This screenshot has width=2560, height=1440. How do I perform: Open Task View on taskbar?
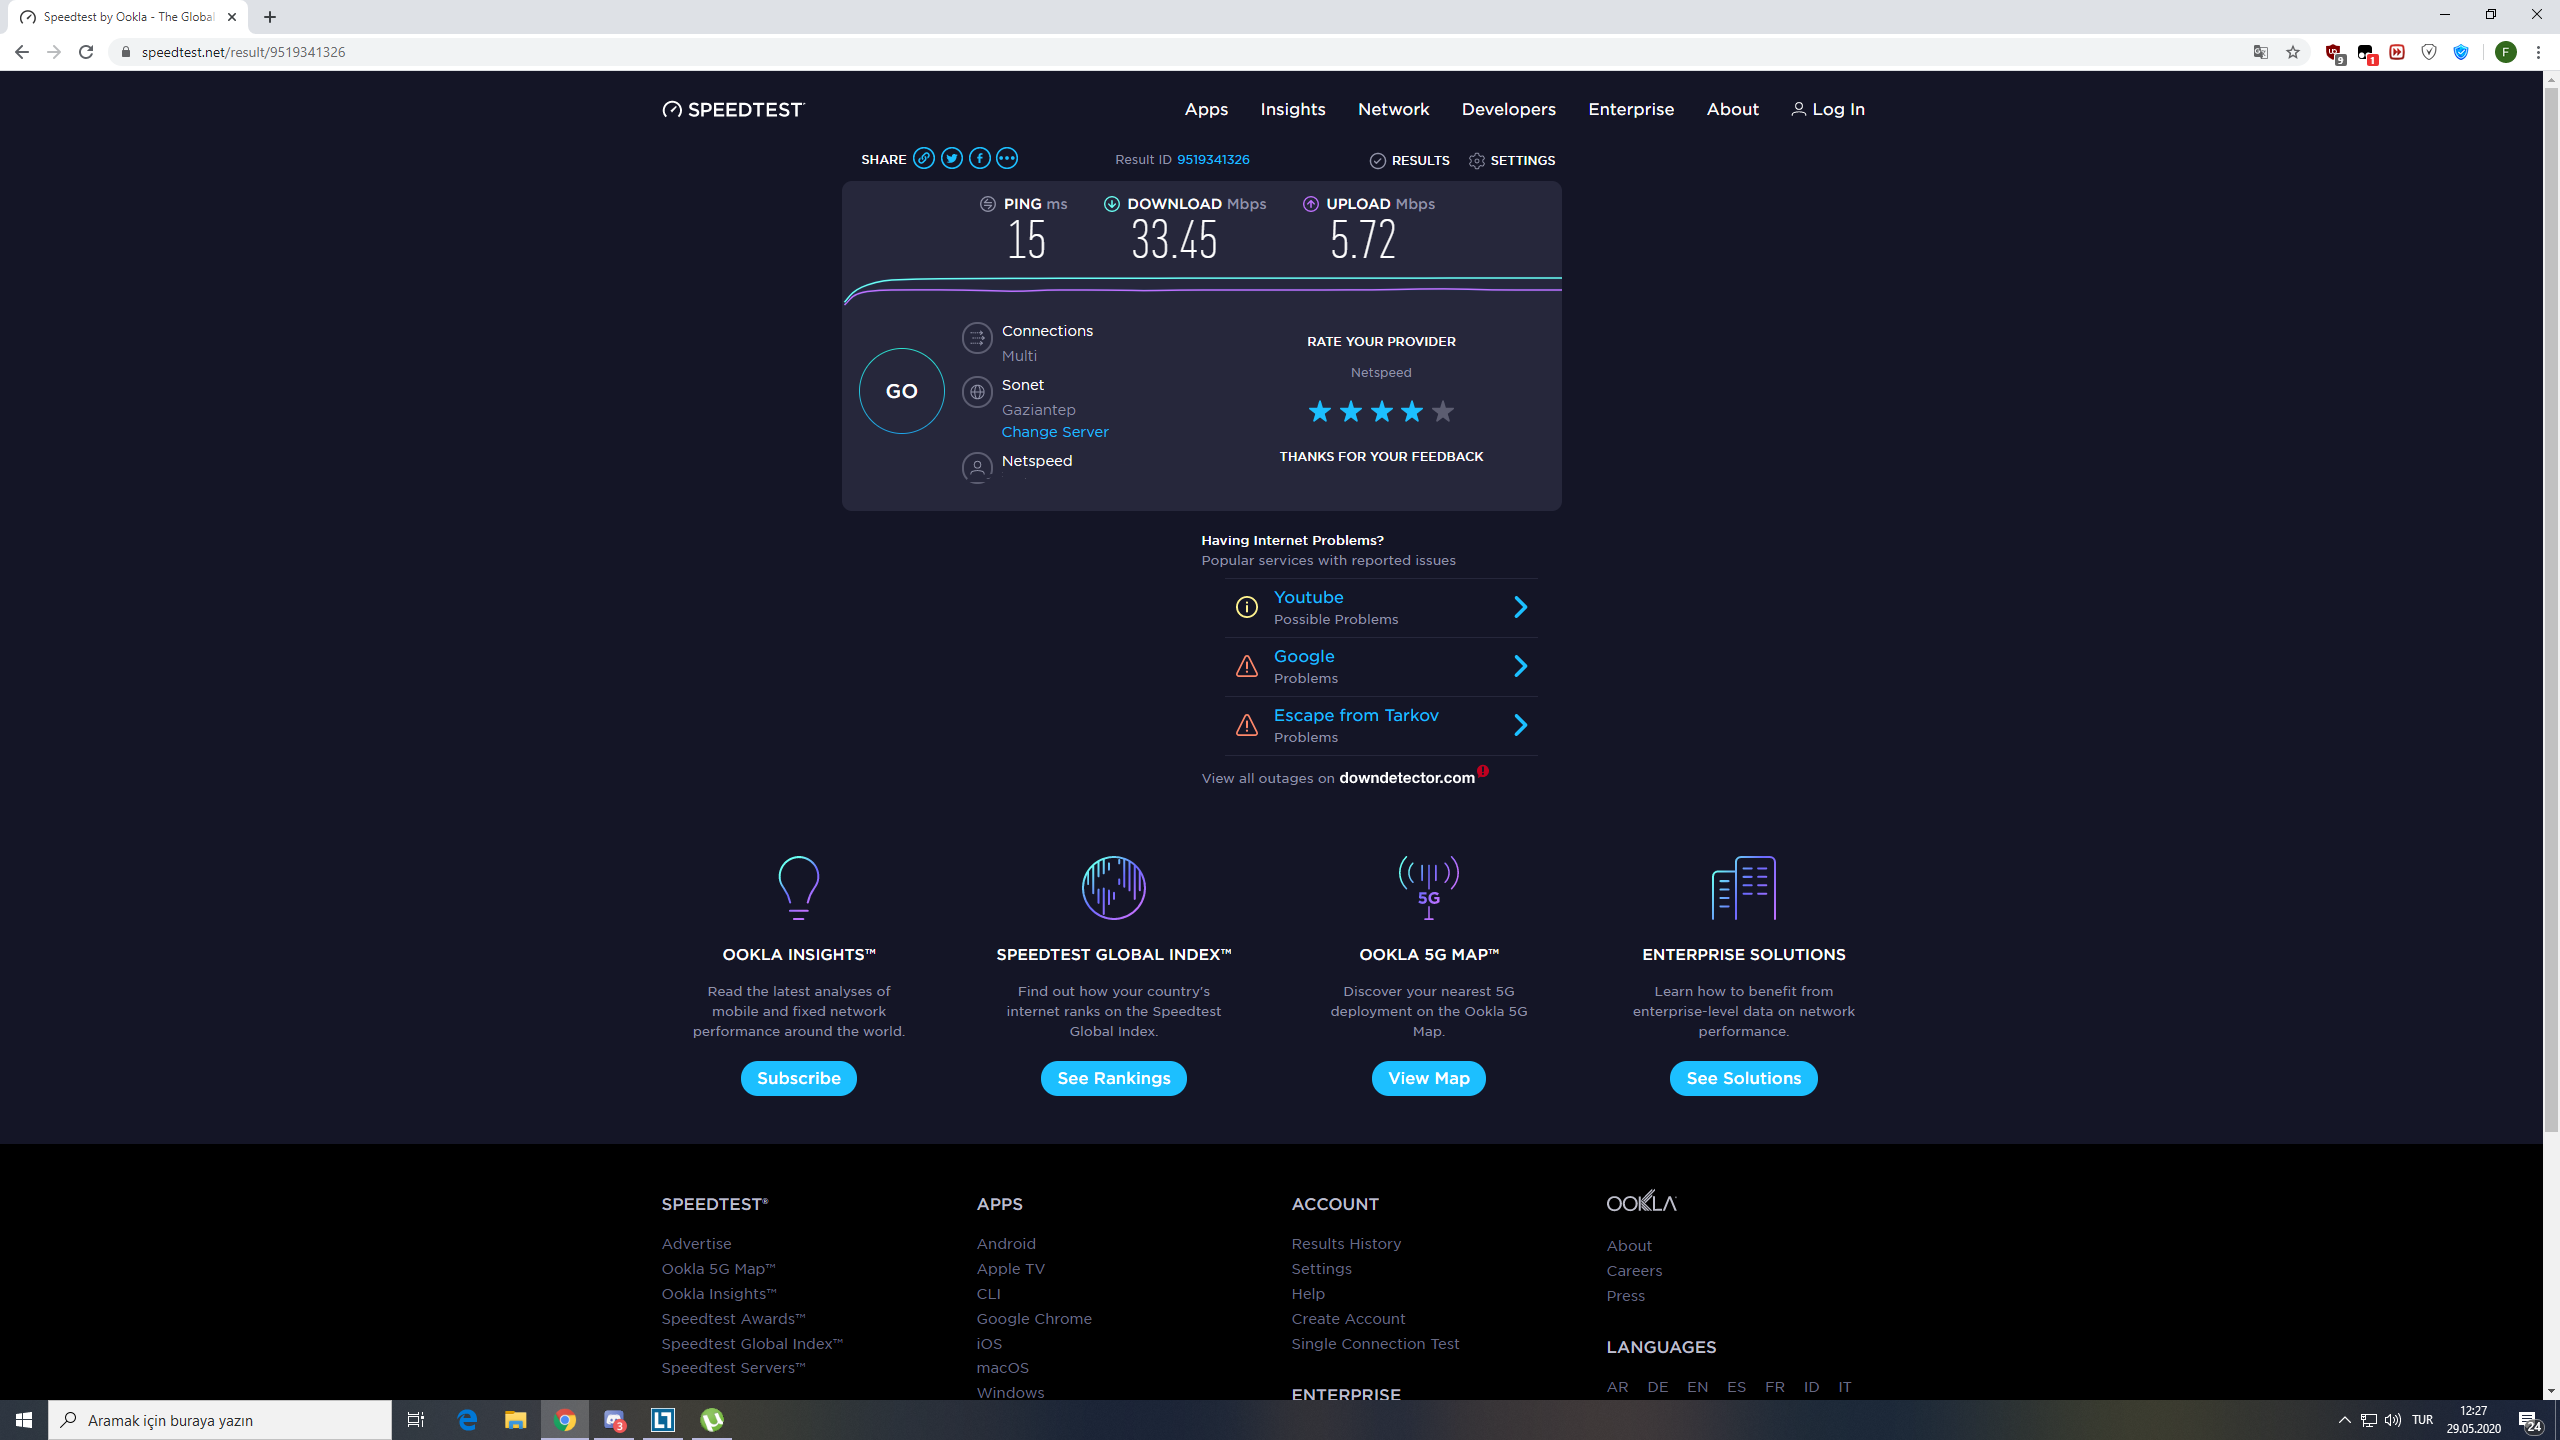click(x=416, y=1420)
